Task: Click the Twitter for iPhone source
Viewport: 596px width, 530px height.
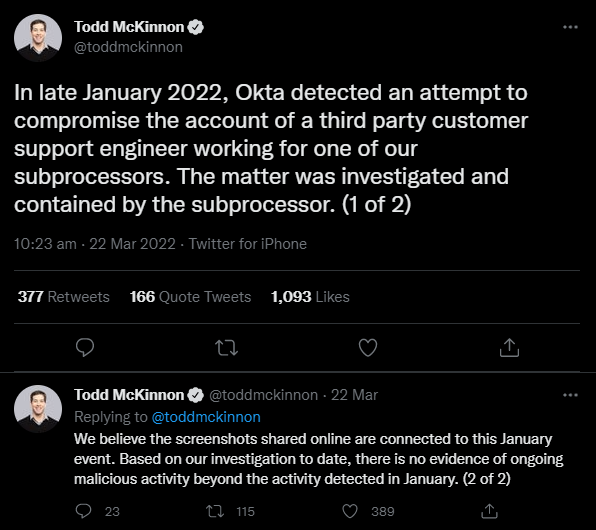Action: pos(247,244)
